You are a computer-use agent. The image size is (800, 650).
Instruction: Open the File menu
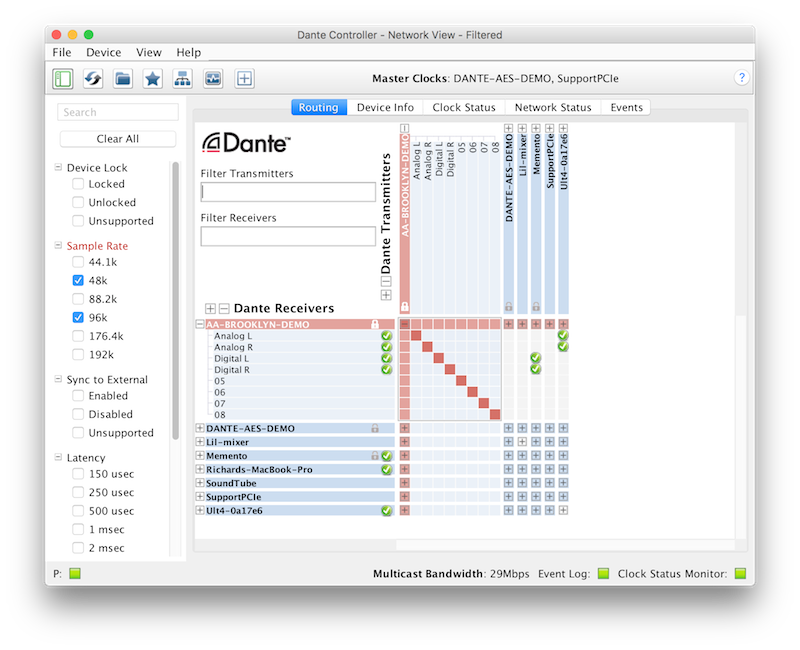62,53
